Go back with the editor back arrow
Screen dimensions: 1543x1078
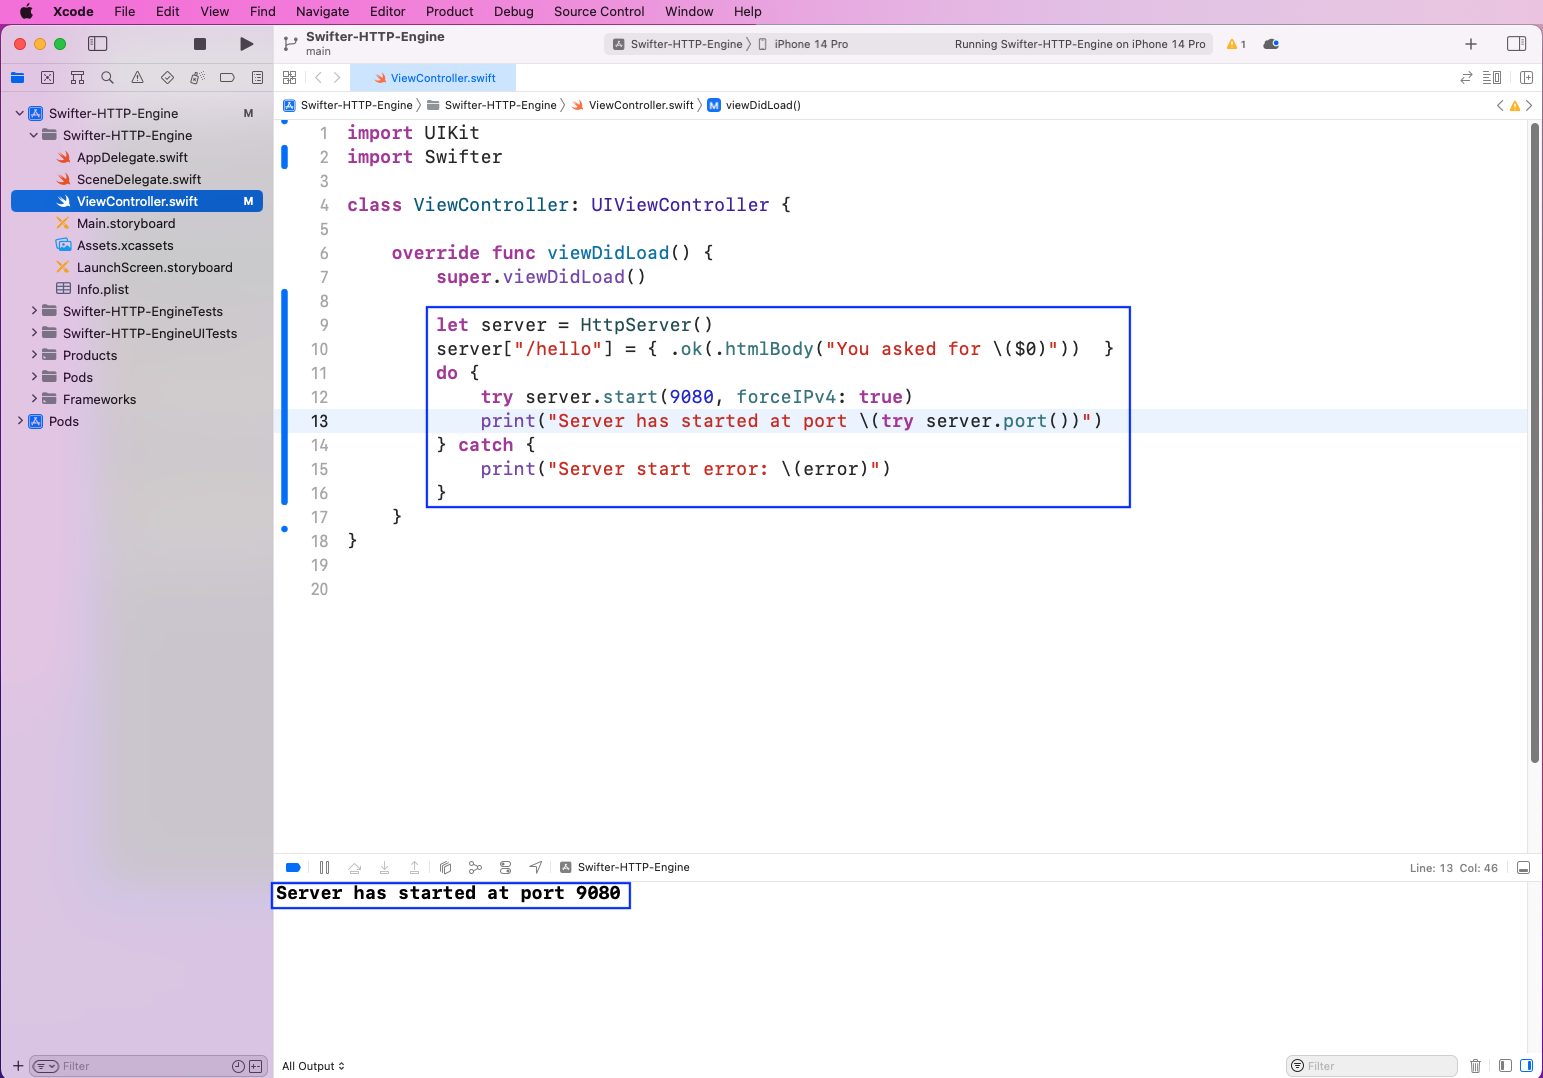pos(318,78)
